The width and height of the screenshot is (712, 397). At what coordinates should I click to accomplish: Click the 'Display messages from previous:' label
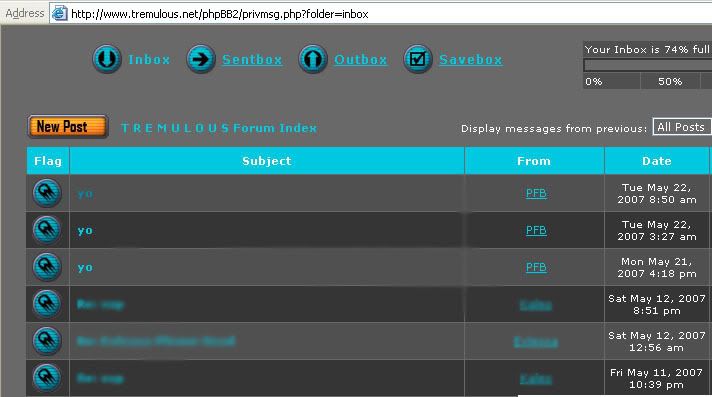(554, 129)
